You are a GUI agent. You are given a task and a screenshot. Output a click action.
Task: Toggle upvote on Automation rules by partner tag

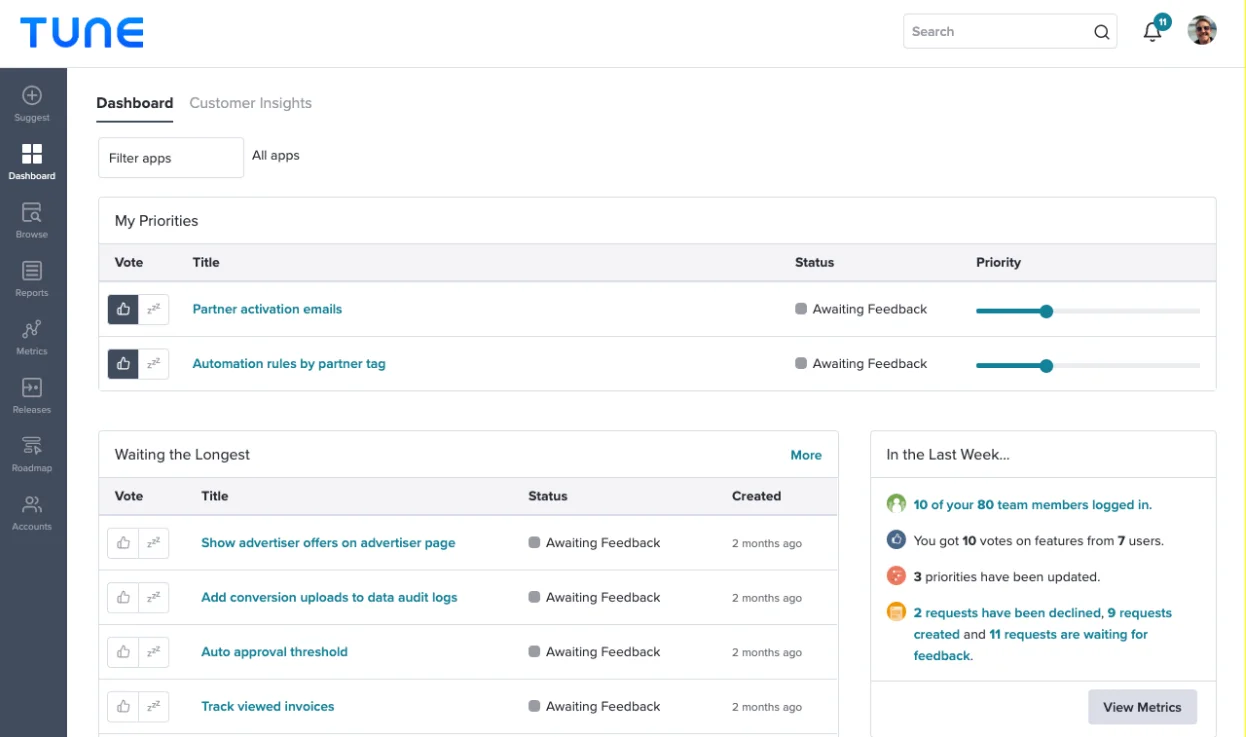tap(123, 364)
